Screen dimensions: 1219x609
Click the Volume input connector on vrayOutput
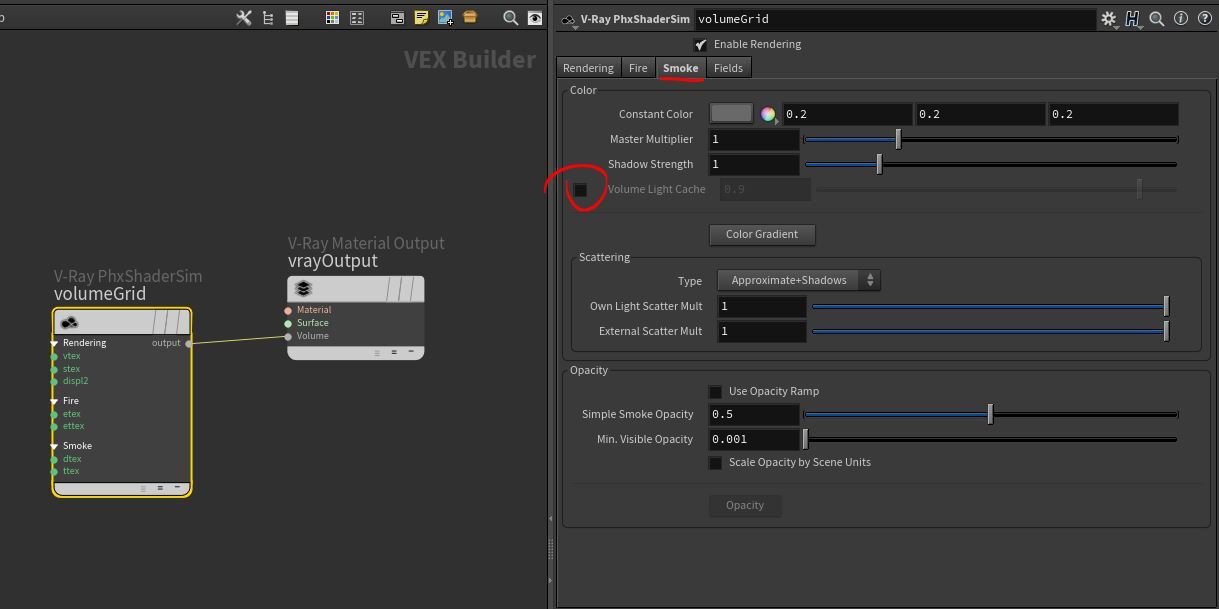pyautogui.click(x=288, y=336)
